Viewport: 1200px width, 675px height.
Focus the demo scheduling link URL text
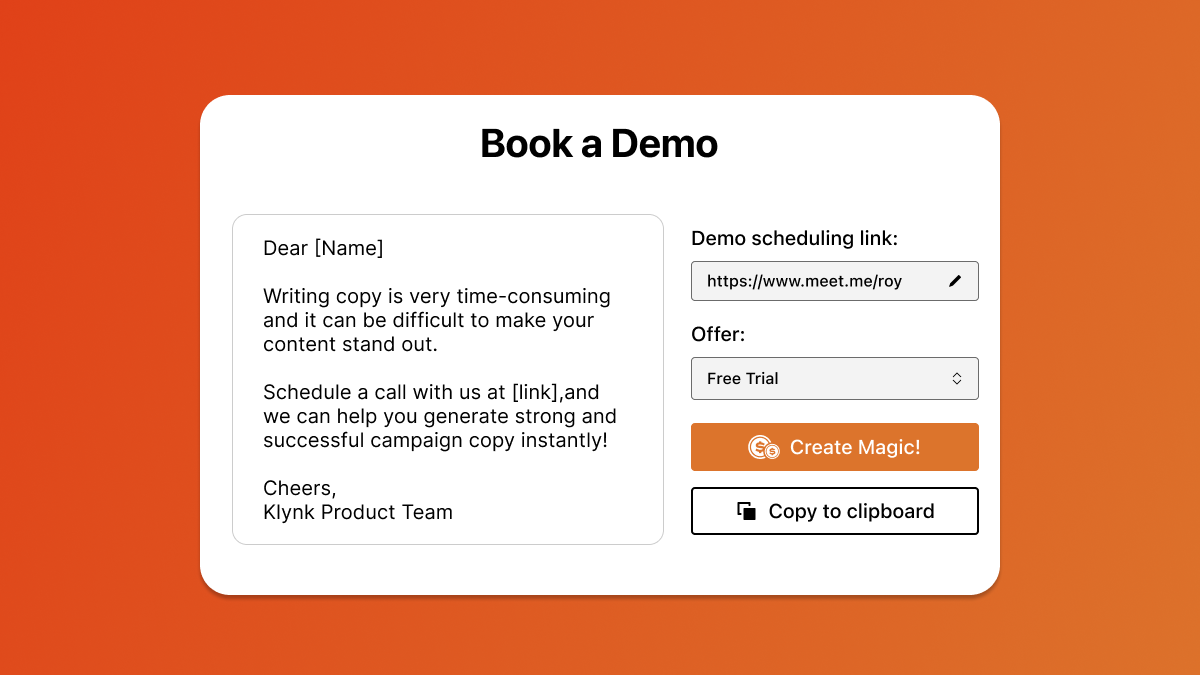804,281
